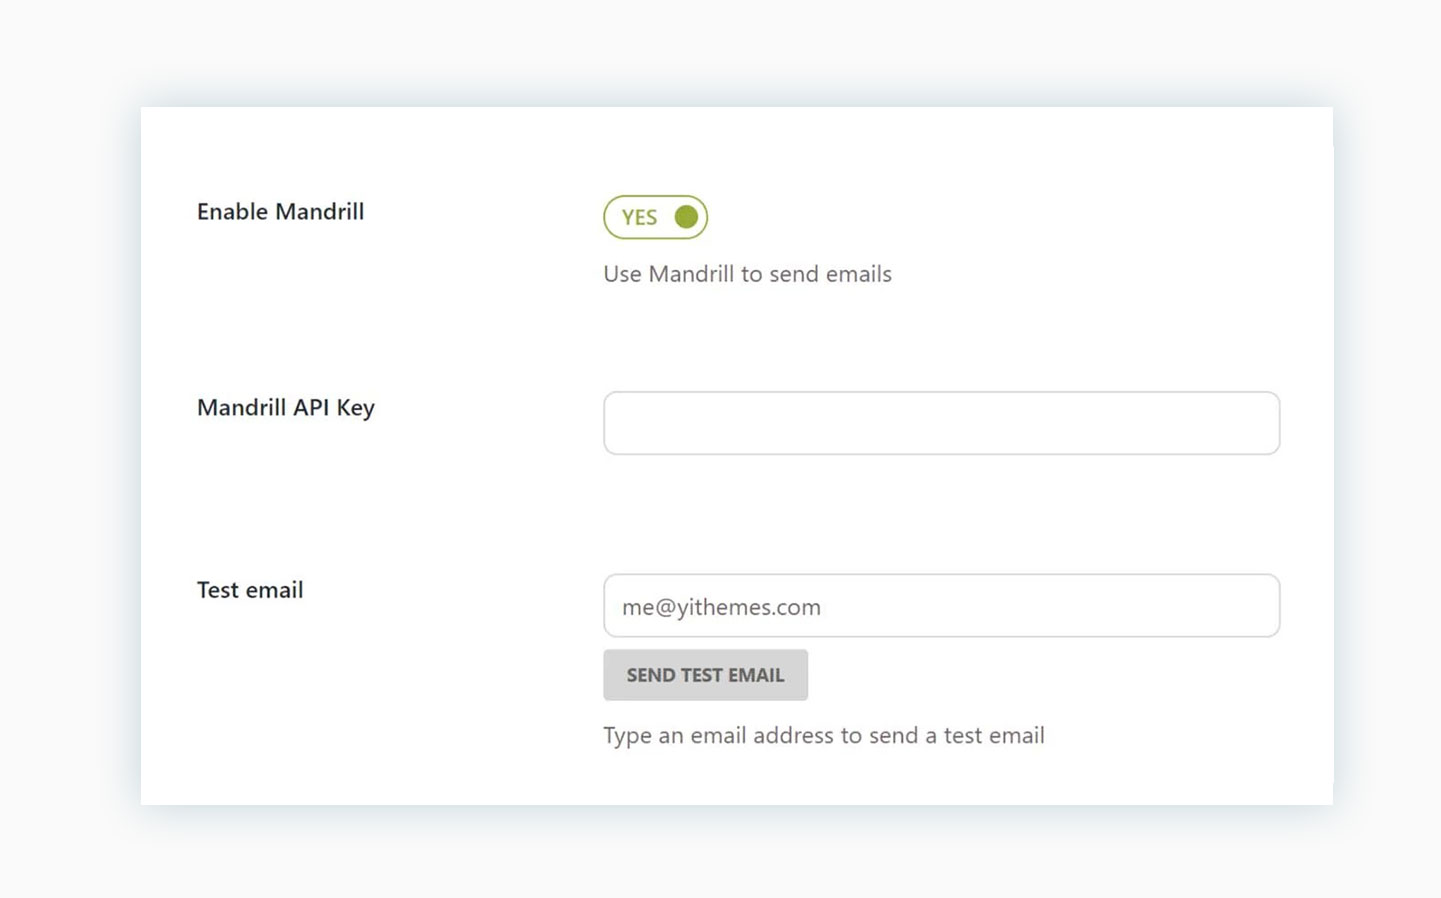Viewport: 1441px width, 898px height.
Task: Click the word 'Key' in the API label
Action: pyautogui.click(x=356, y=408)
